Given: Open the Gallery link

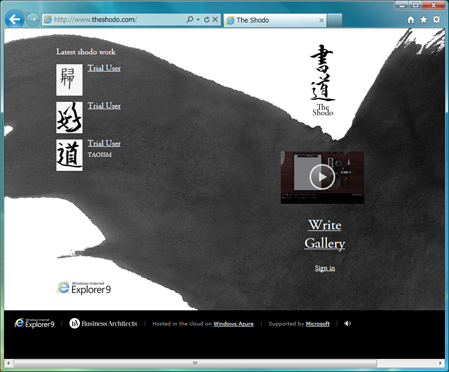Looking at the screenshot, I should coord(325,244).
